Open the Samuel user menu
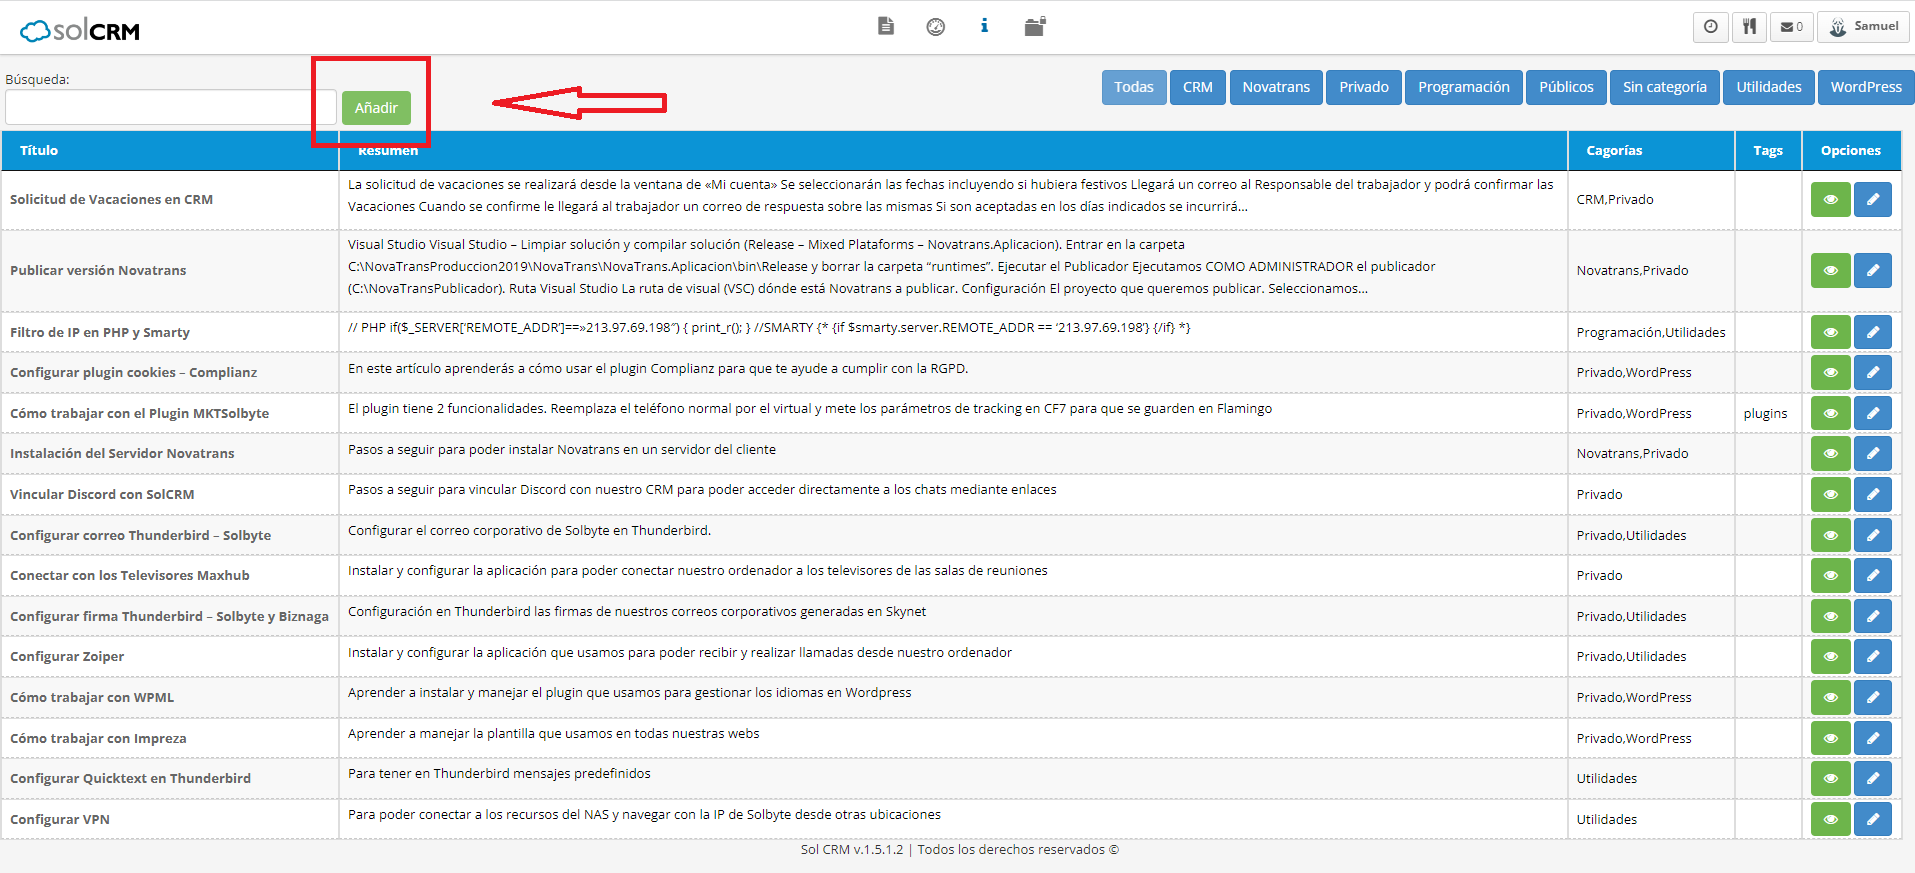The width and height of the screenshot is (1915, 873). coord(1863,27)
